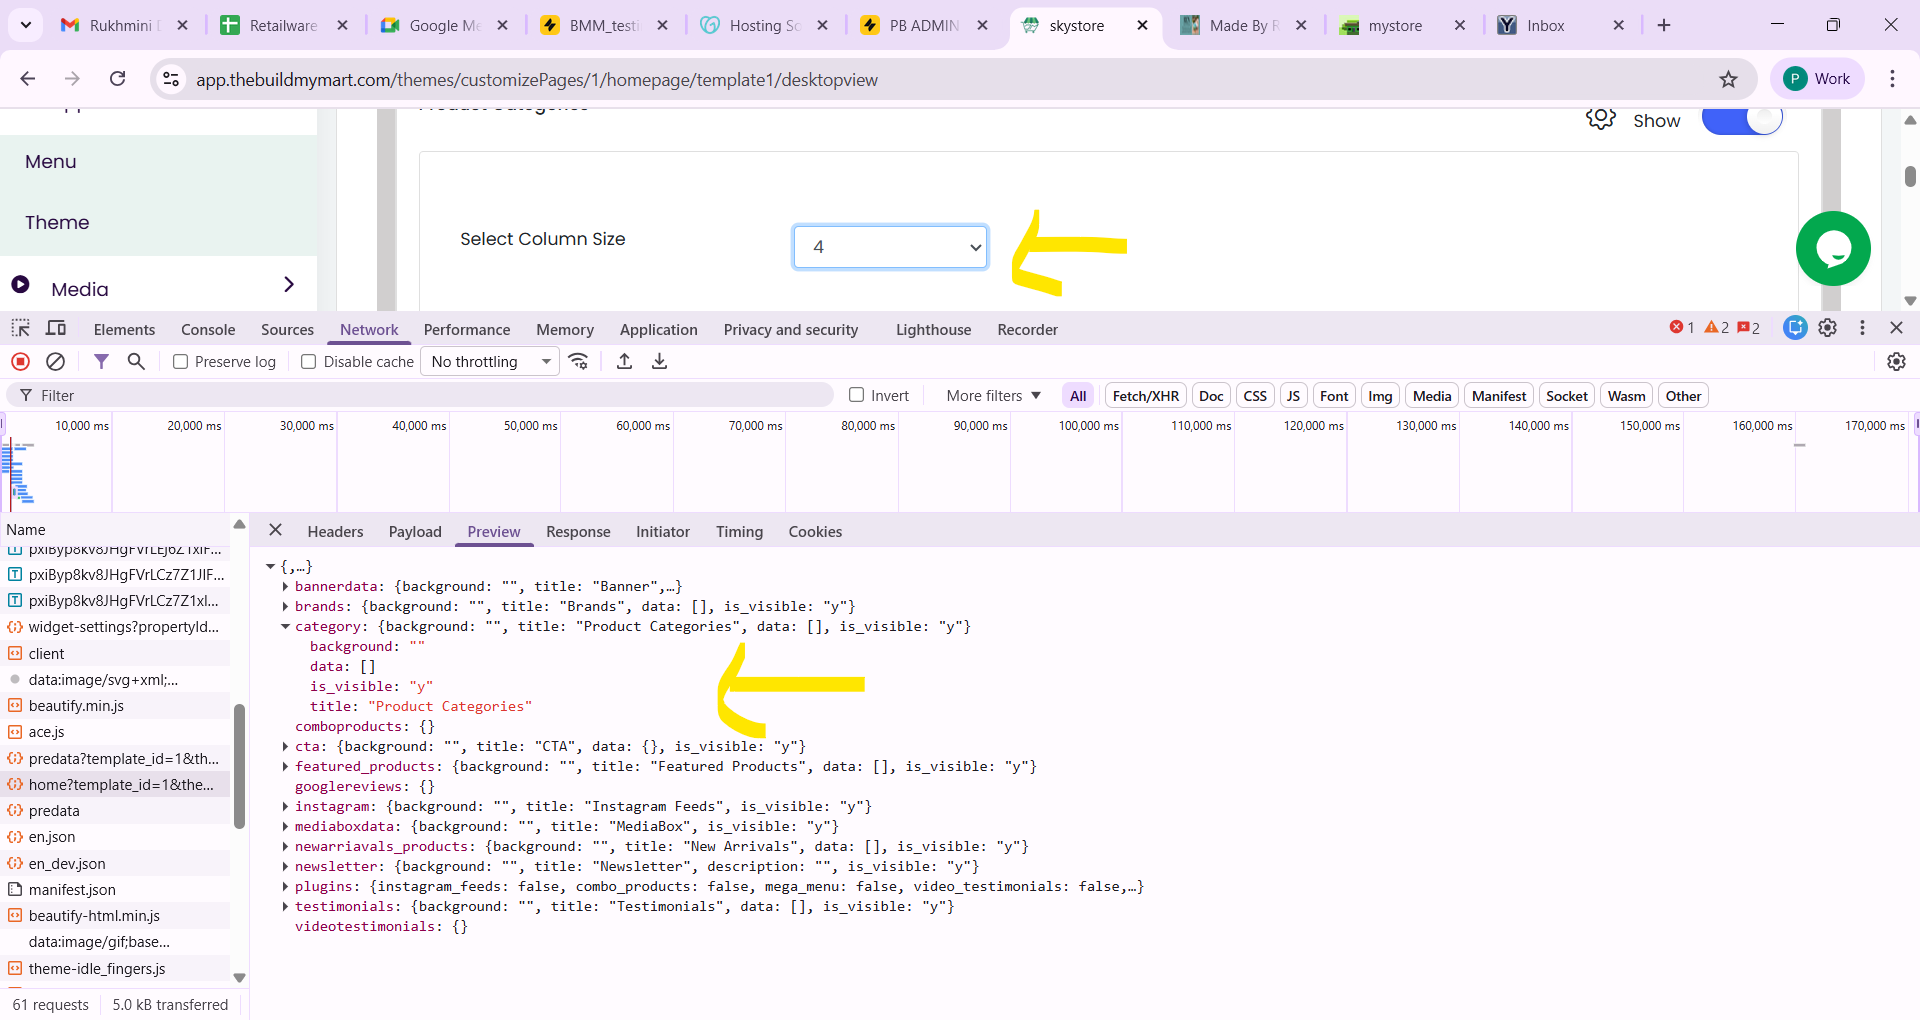View site information icon in address bar

click(171, 79)
